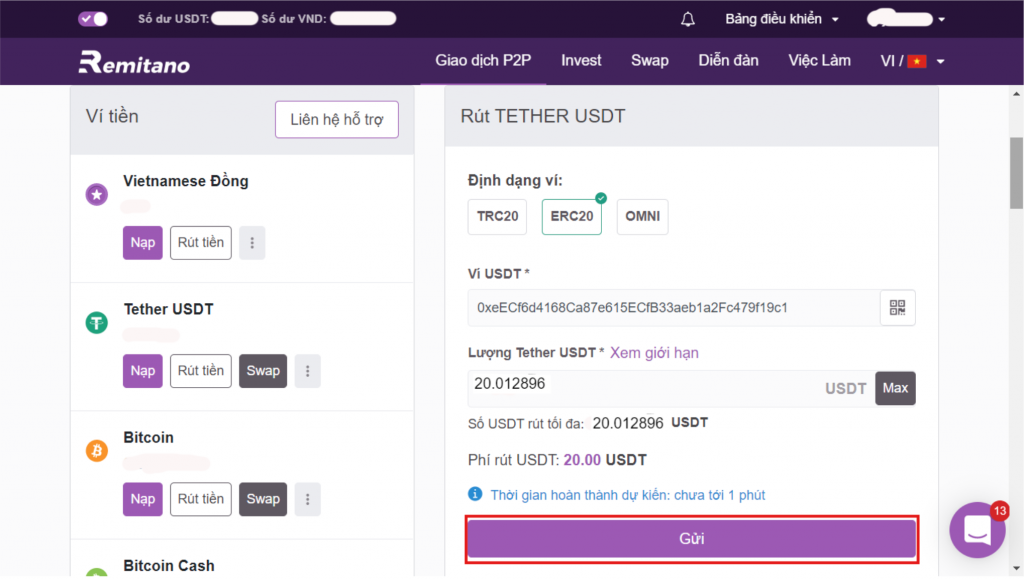Click the Tether USDT wallet name

(168, 309)
